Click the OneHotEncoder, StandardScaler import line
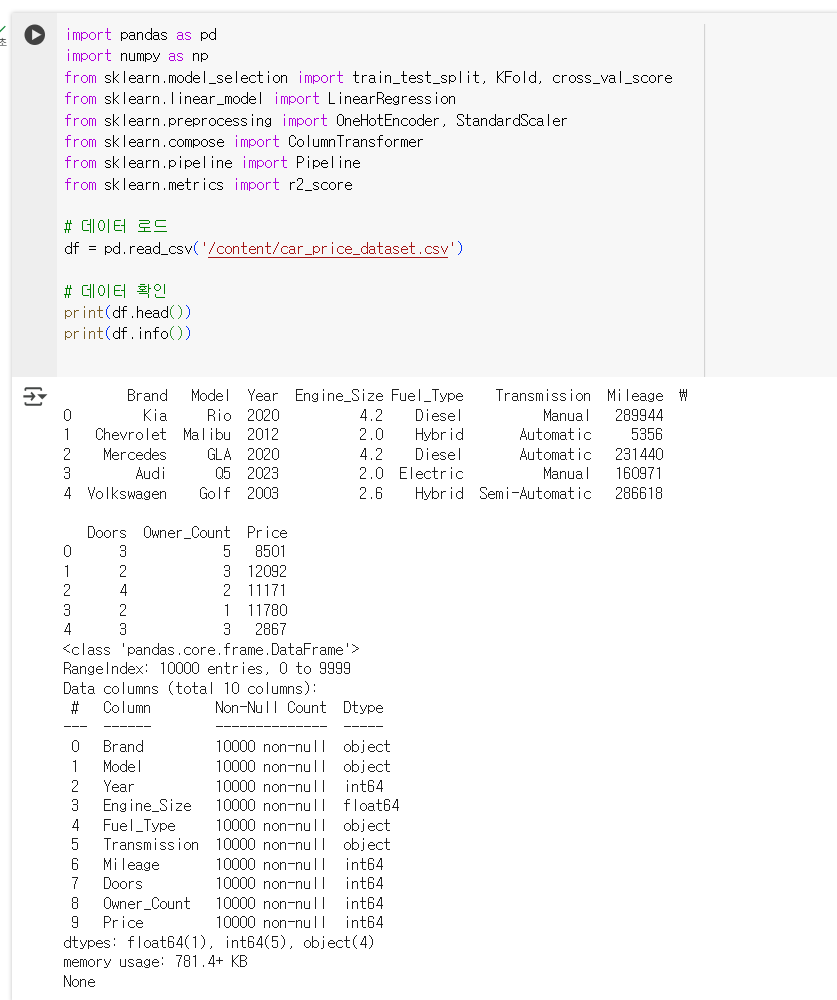The image size is (837, 1000). (315, 121)
